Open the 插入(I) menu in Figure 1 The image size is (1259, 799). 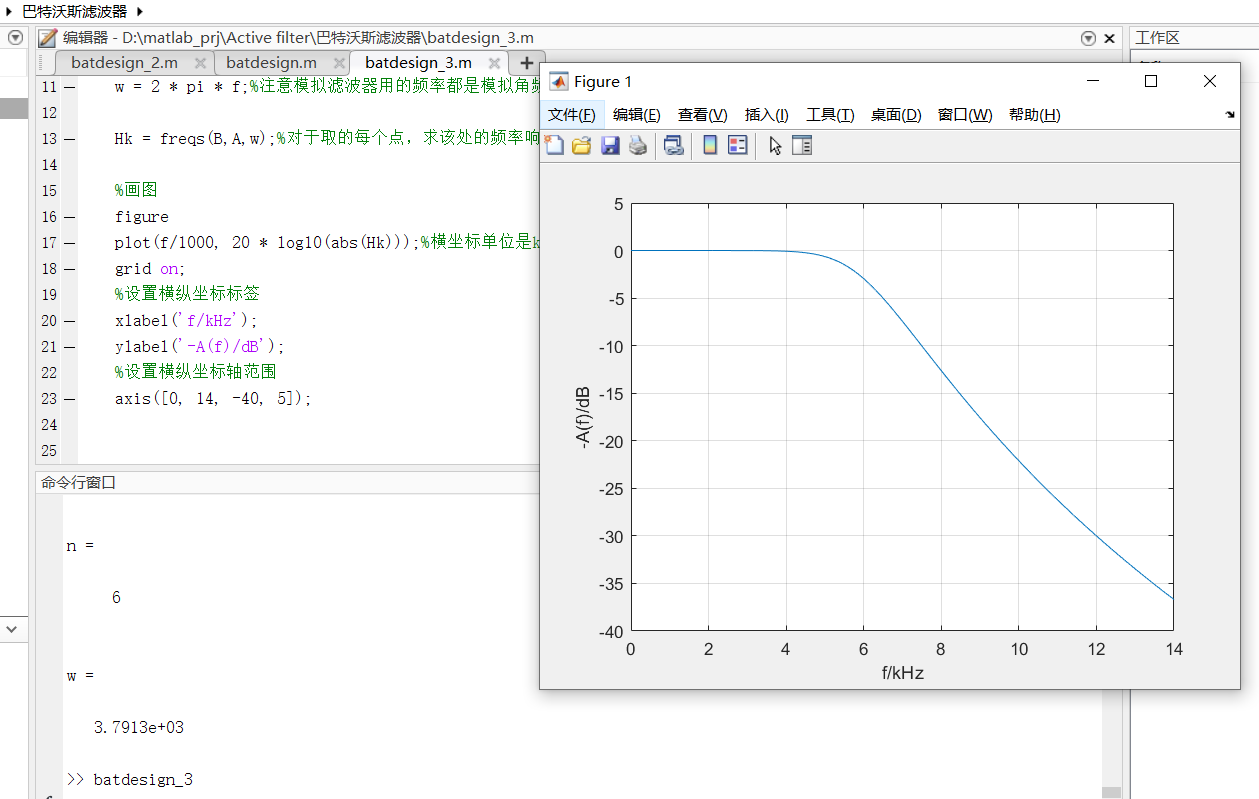click(767, 115)
